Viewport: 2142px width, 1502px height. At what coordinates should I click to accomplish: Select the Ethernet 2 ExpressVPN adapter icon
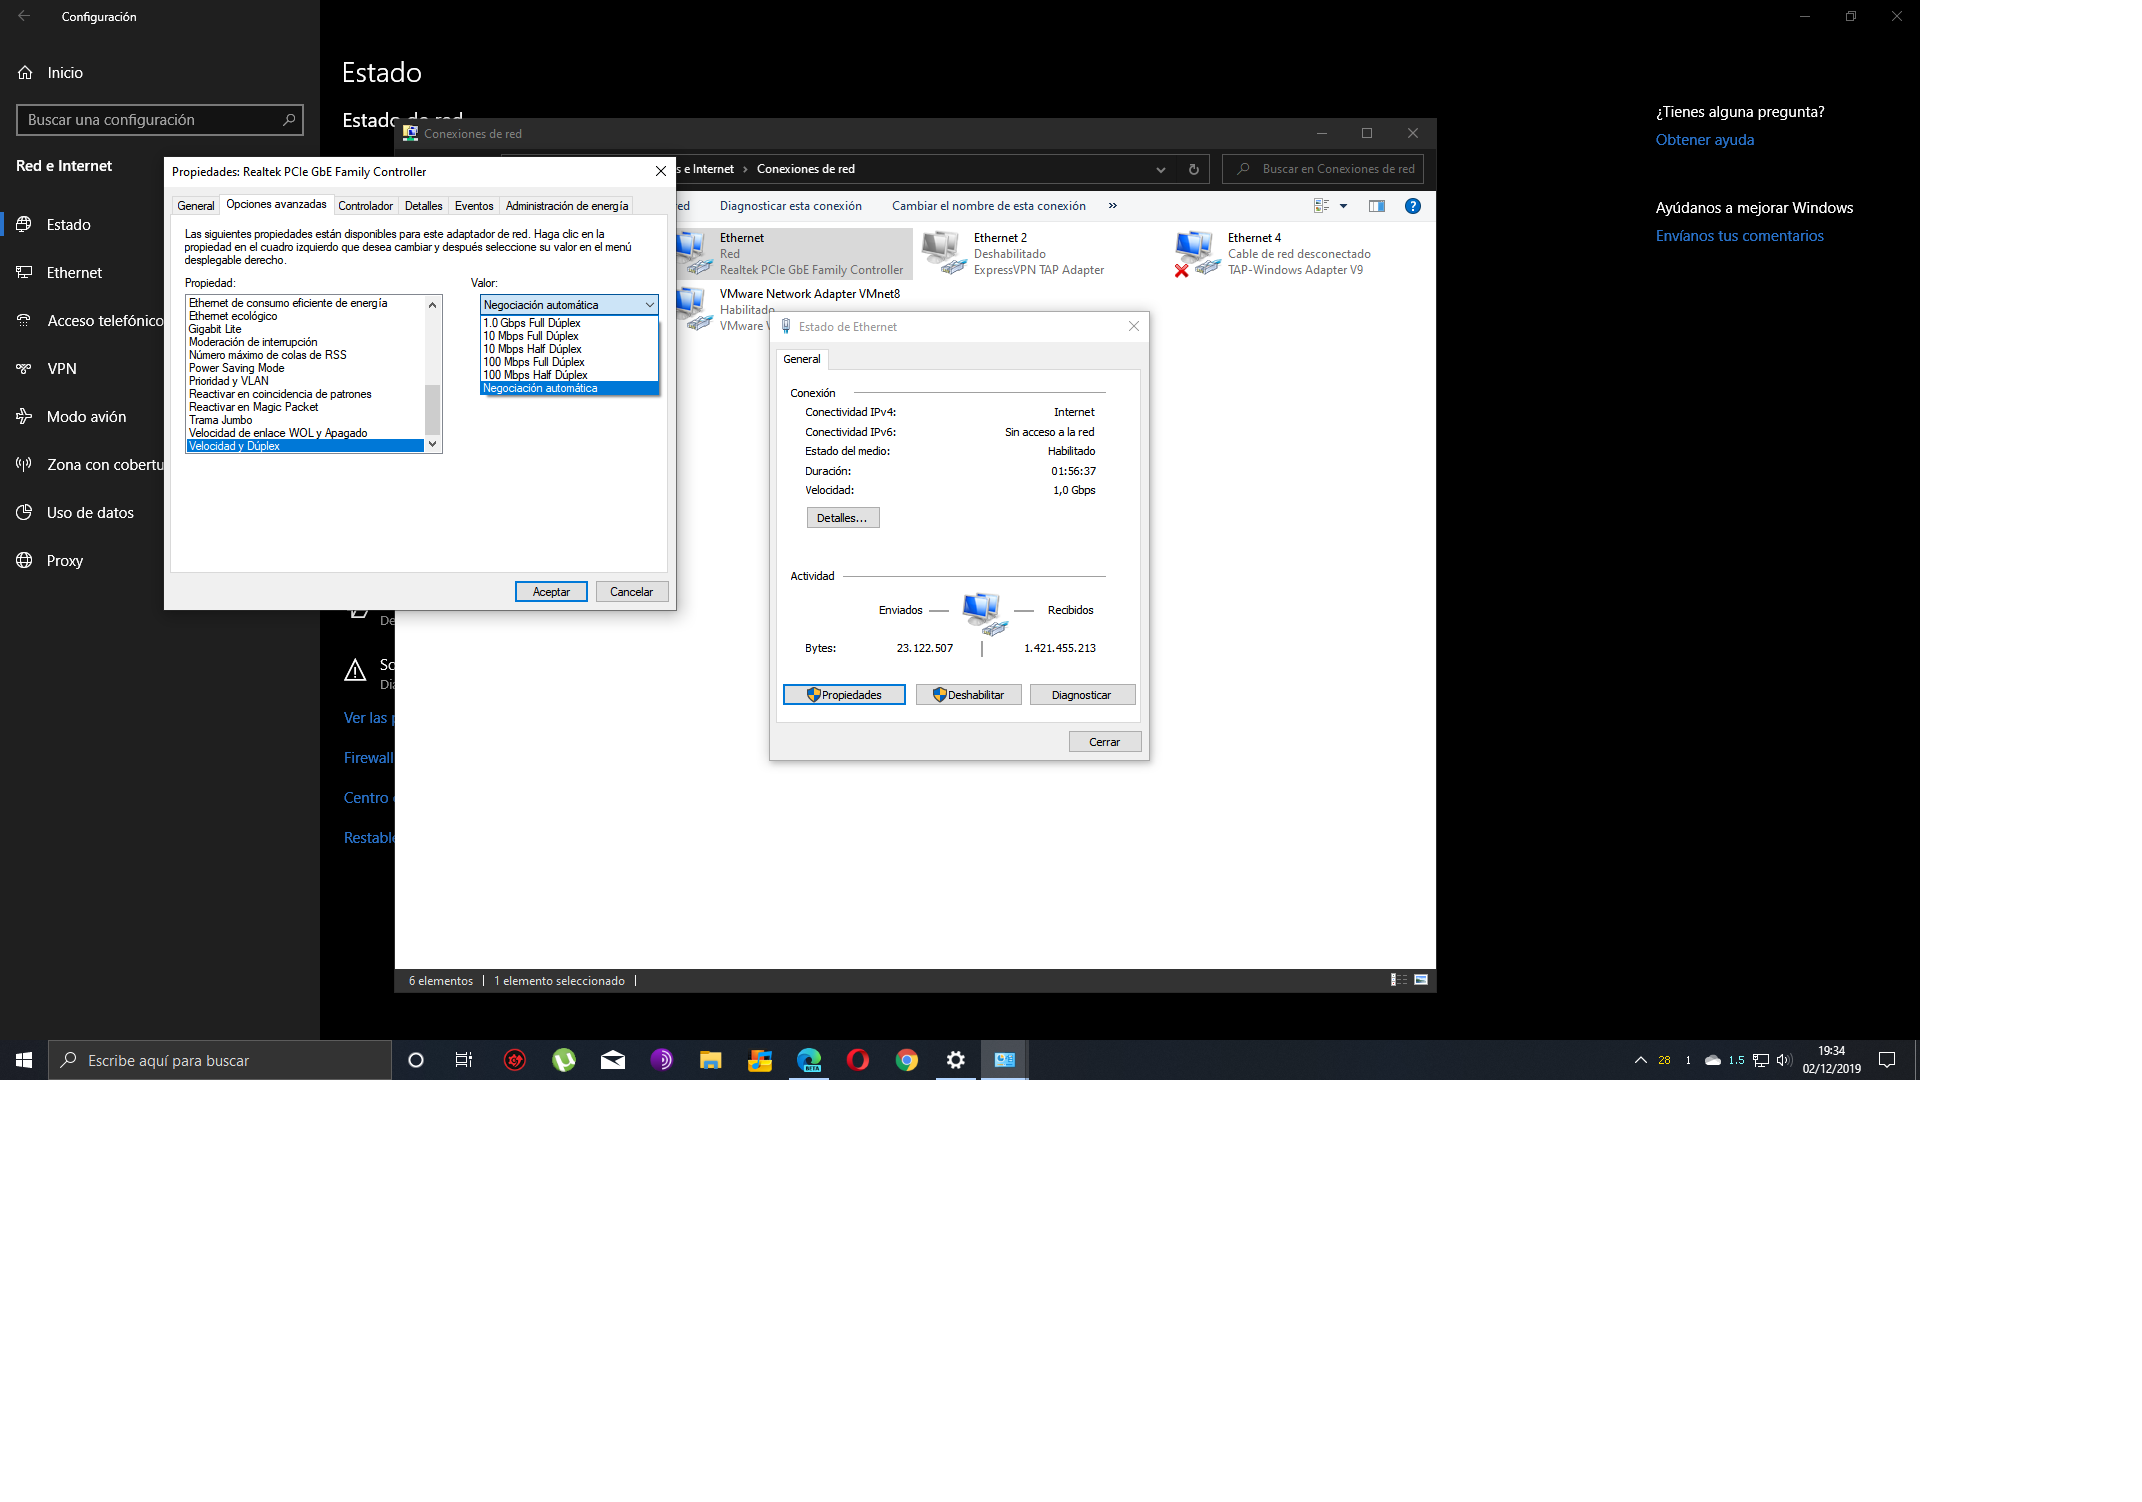[944, 253]
